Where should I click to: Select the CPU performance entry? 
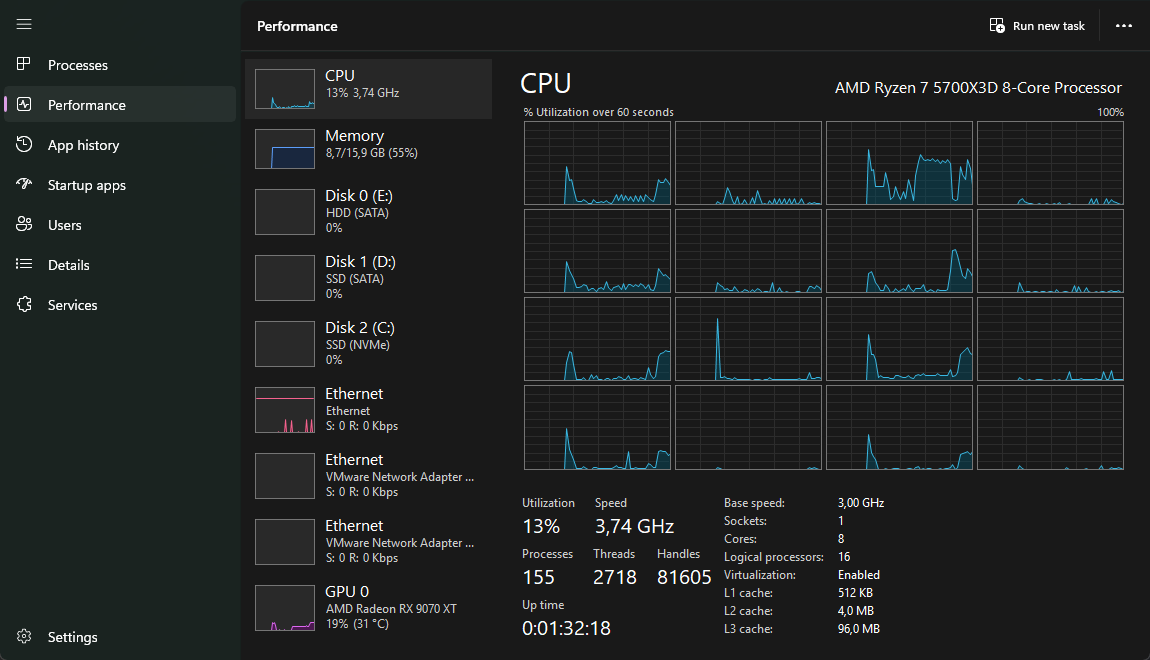point(368,89)
